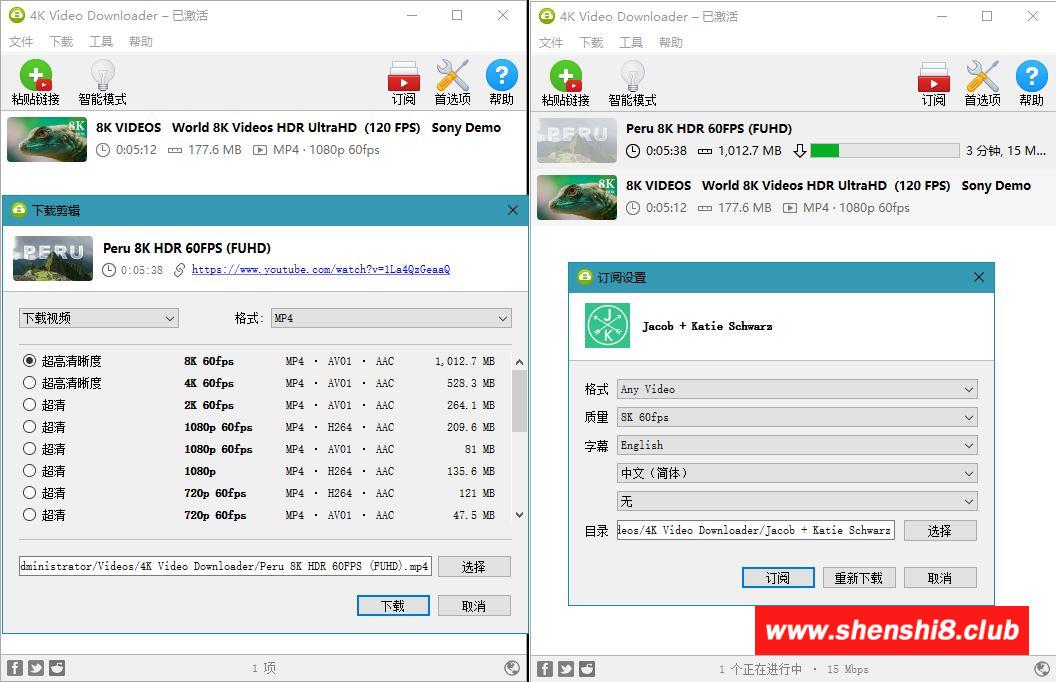Click Peru thumbnail in download clip dialog

53,259
